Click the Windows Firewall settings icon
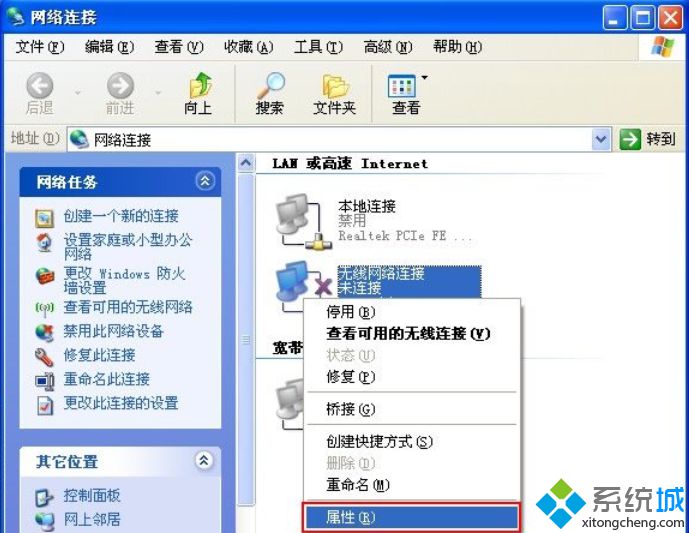This screenshot has width=689, height=533. tap(44, 277)
